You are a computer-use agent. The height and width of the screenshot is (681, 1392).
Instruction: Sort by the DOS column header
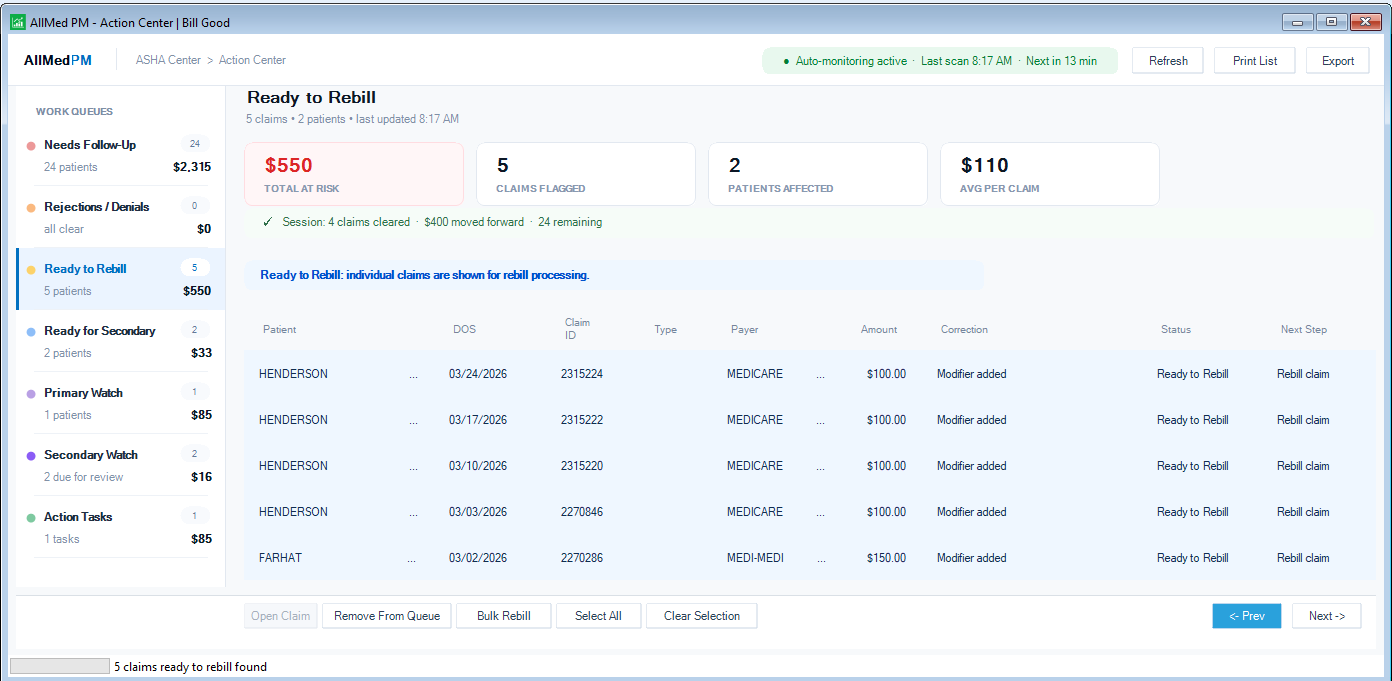pyautogui.click(x=464, y=329)
